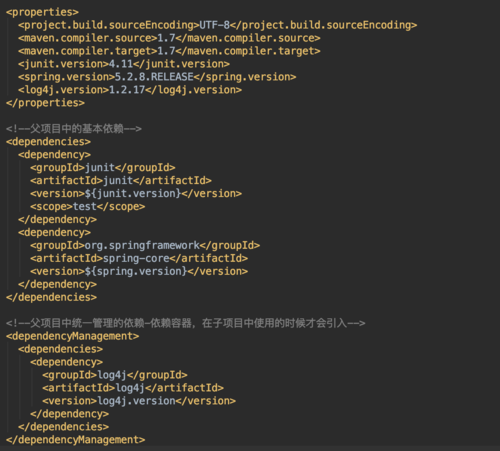Click the junit groupId line

pyautogui.click(x=103, y=168)
